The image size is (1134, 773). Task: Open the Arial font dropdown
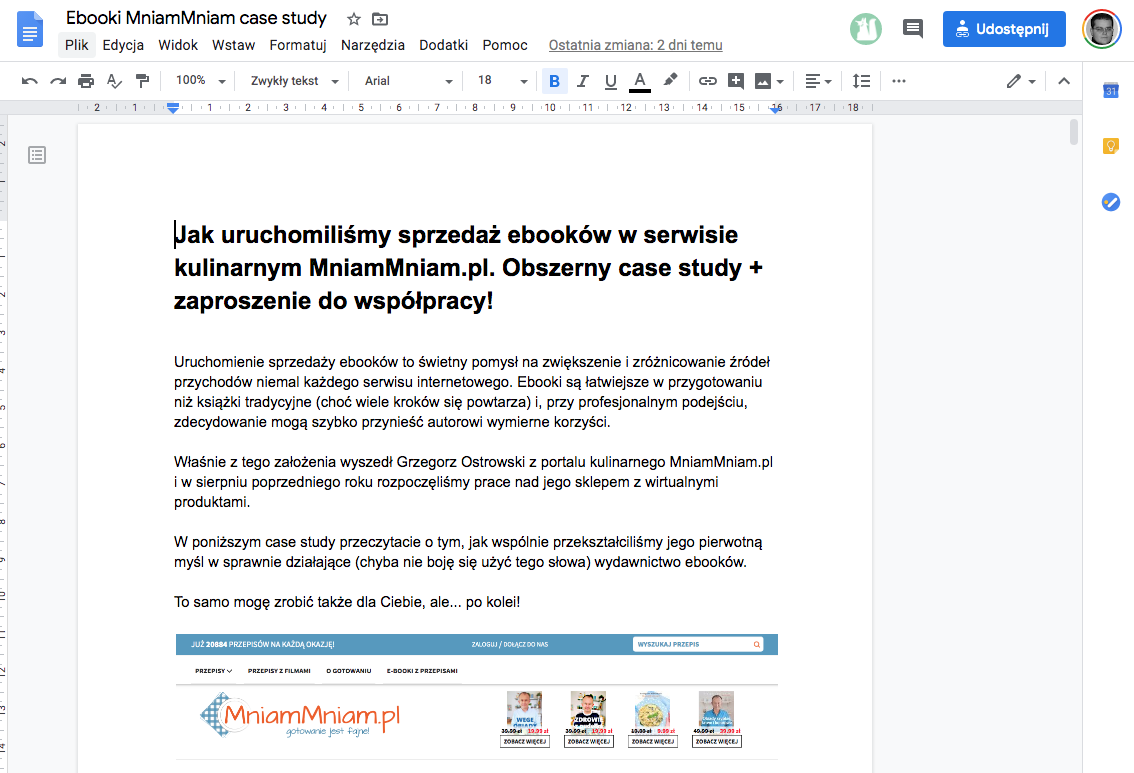point(408,81)
